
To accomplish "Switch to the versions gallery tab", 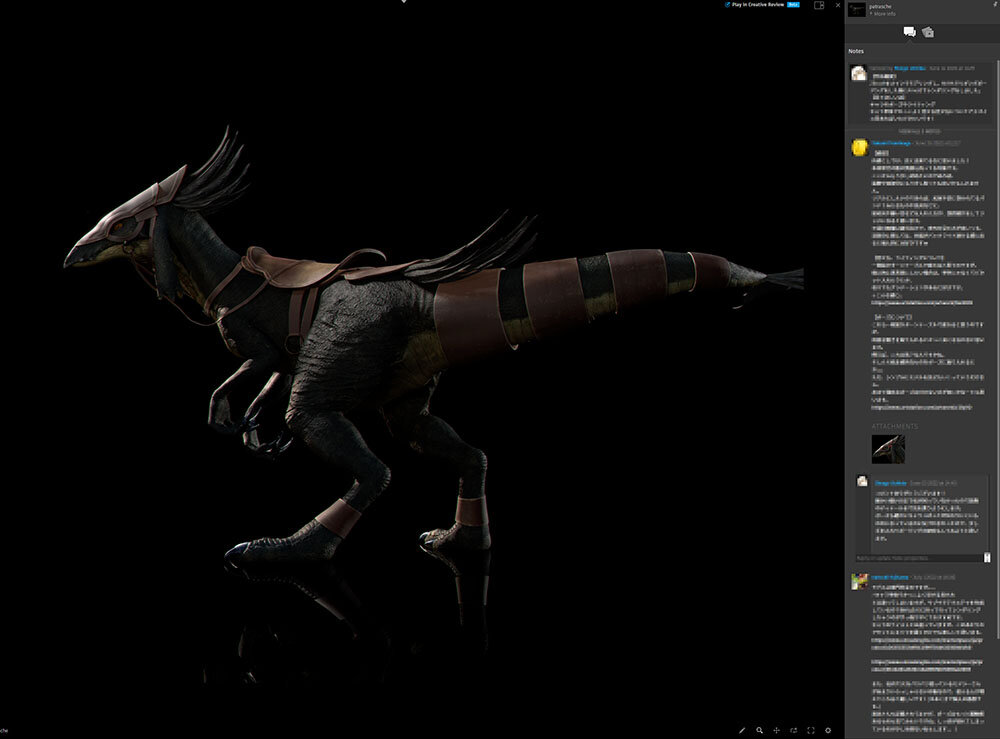I will pyautogui.click(x=928, y=32).
